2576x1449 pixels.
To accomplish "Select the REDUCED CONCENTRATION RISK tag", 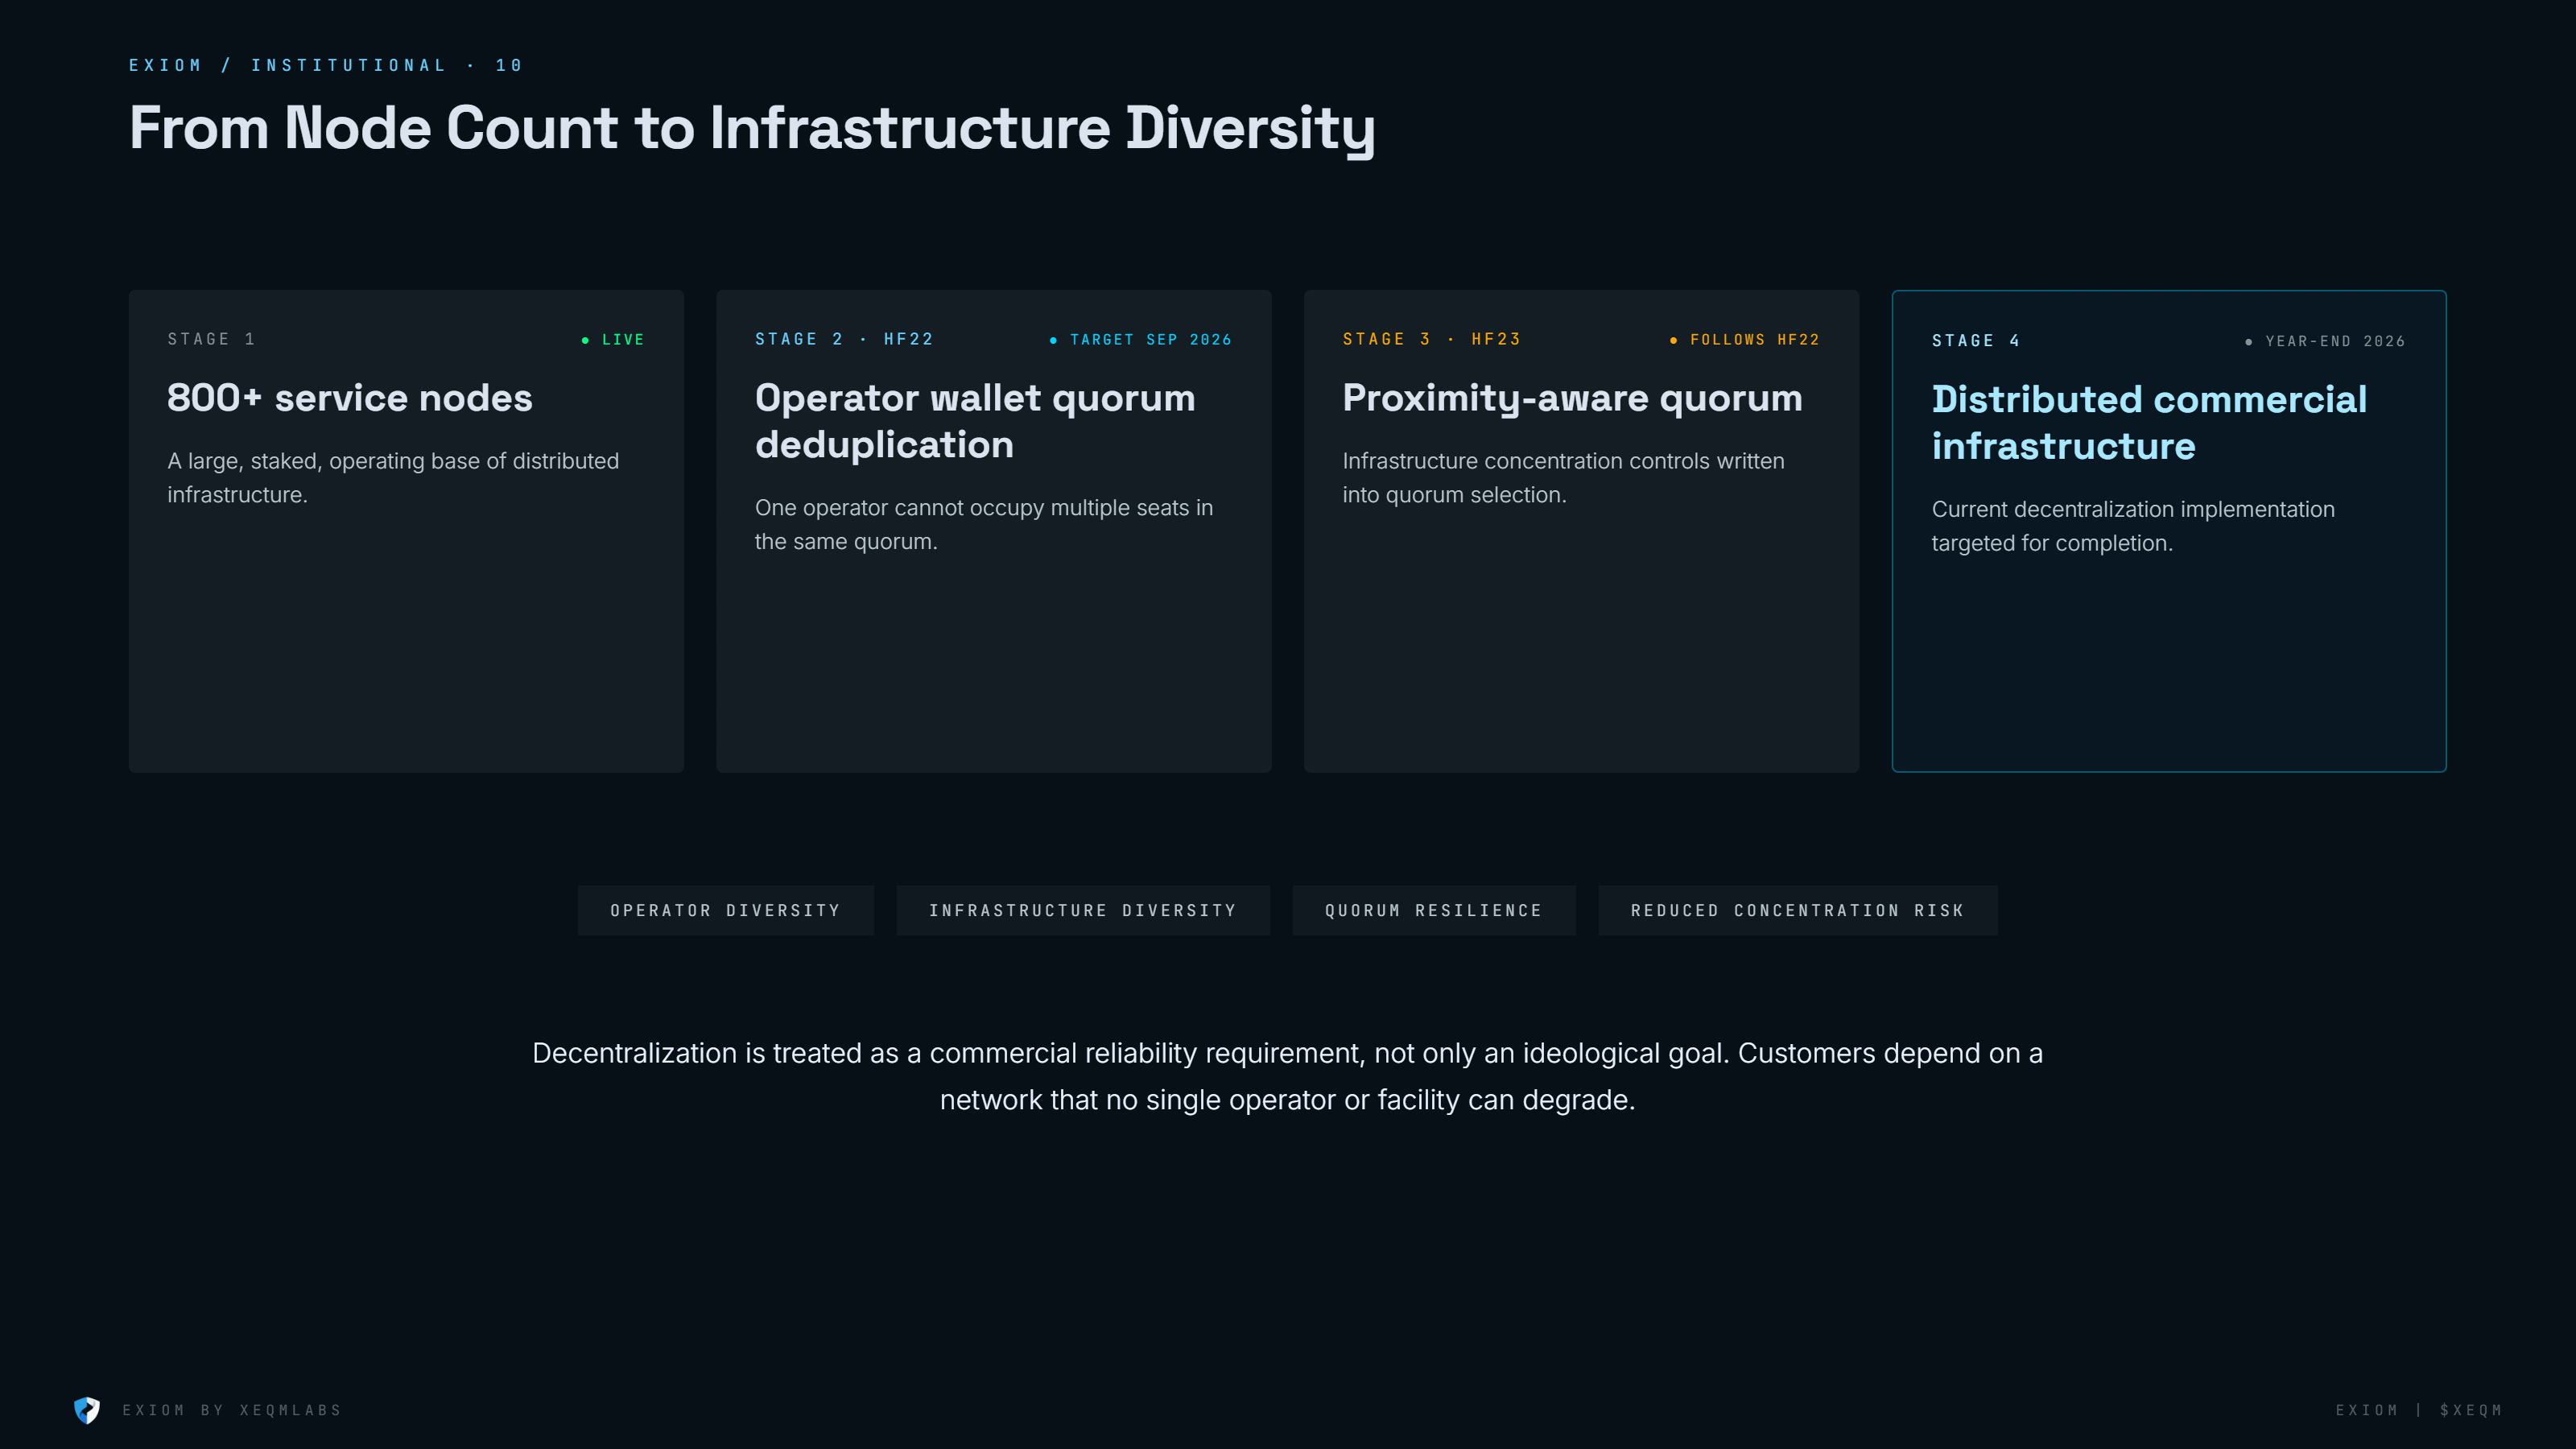I will click(x=1798, y=910).
